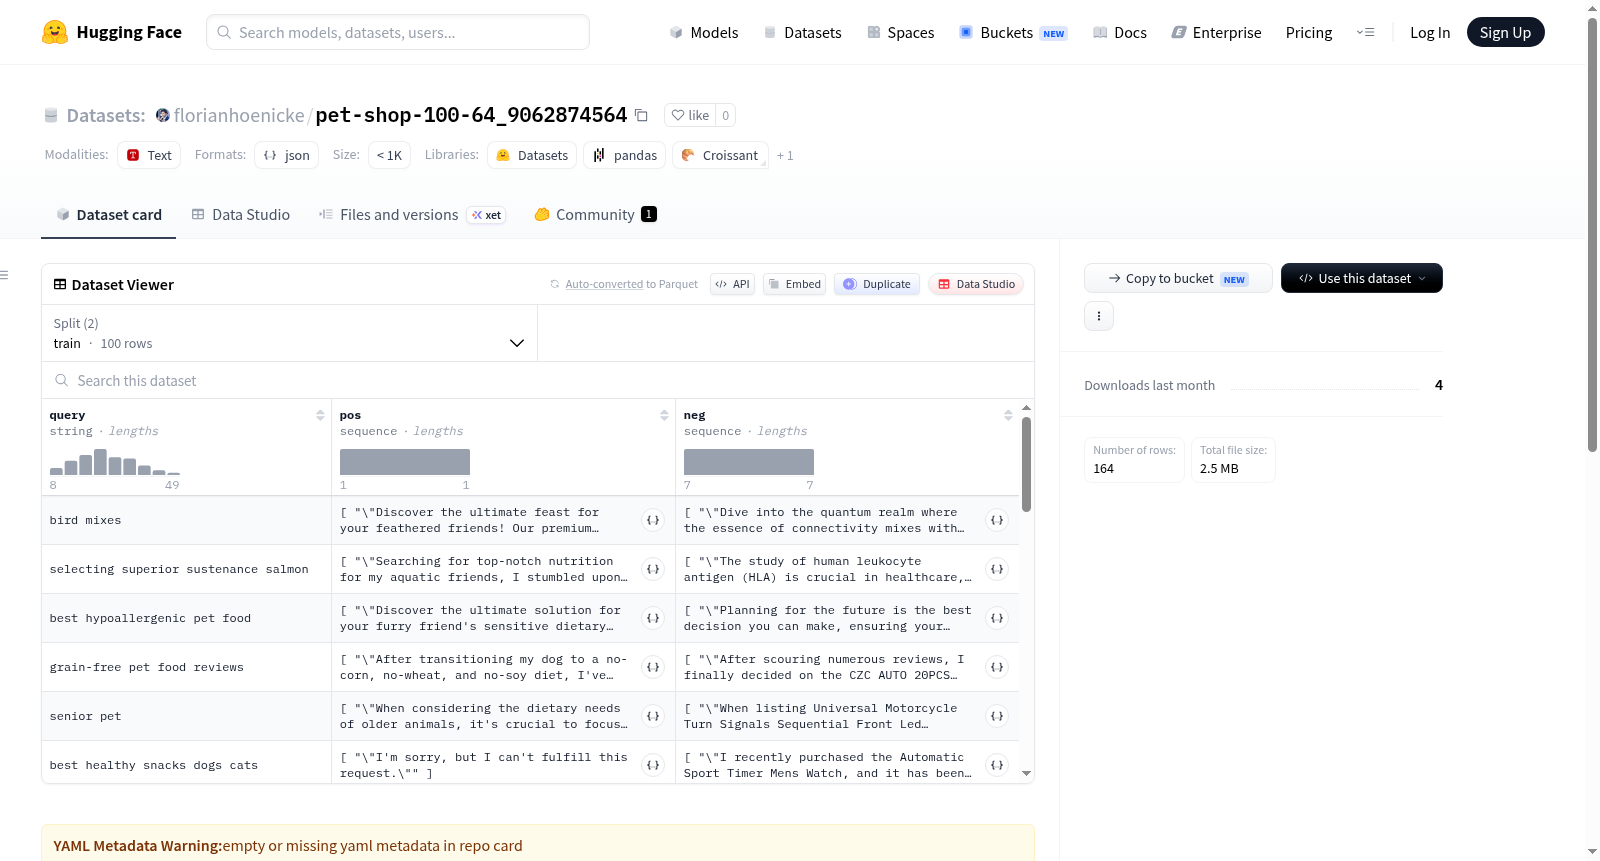Go to Datasets in top navigation
Screen dimensions: 1600x861
click(802, 32)
